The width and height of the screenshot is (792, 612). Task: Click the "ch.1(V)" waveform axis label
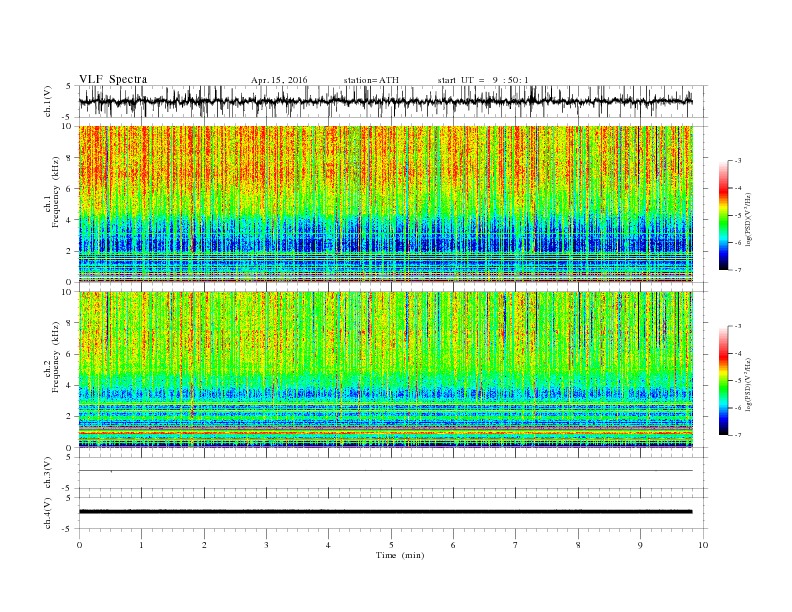click(x=48, y=101)
